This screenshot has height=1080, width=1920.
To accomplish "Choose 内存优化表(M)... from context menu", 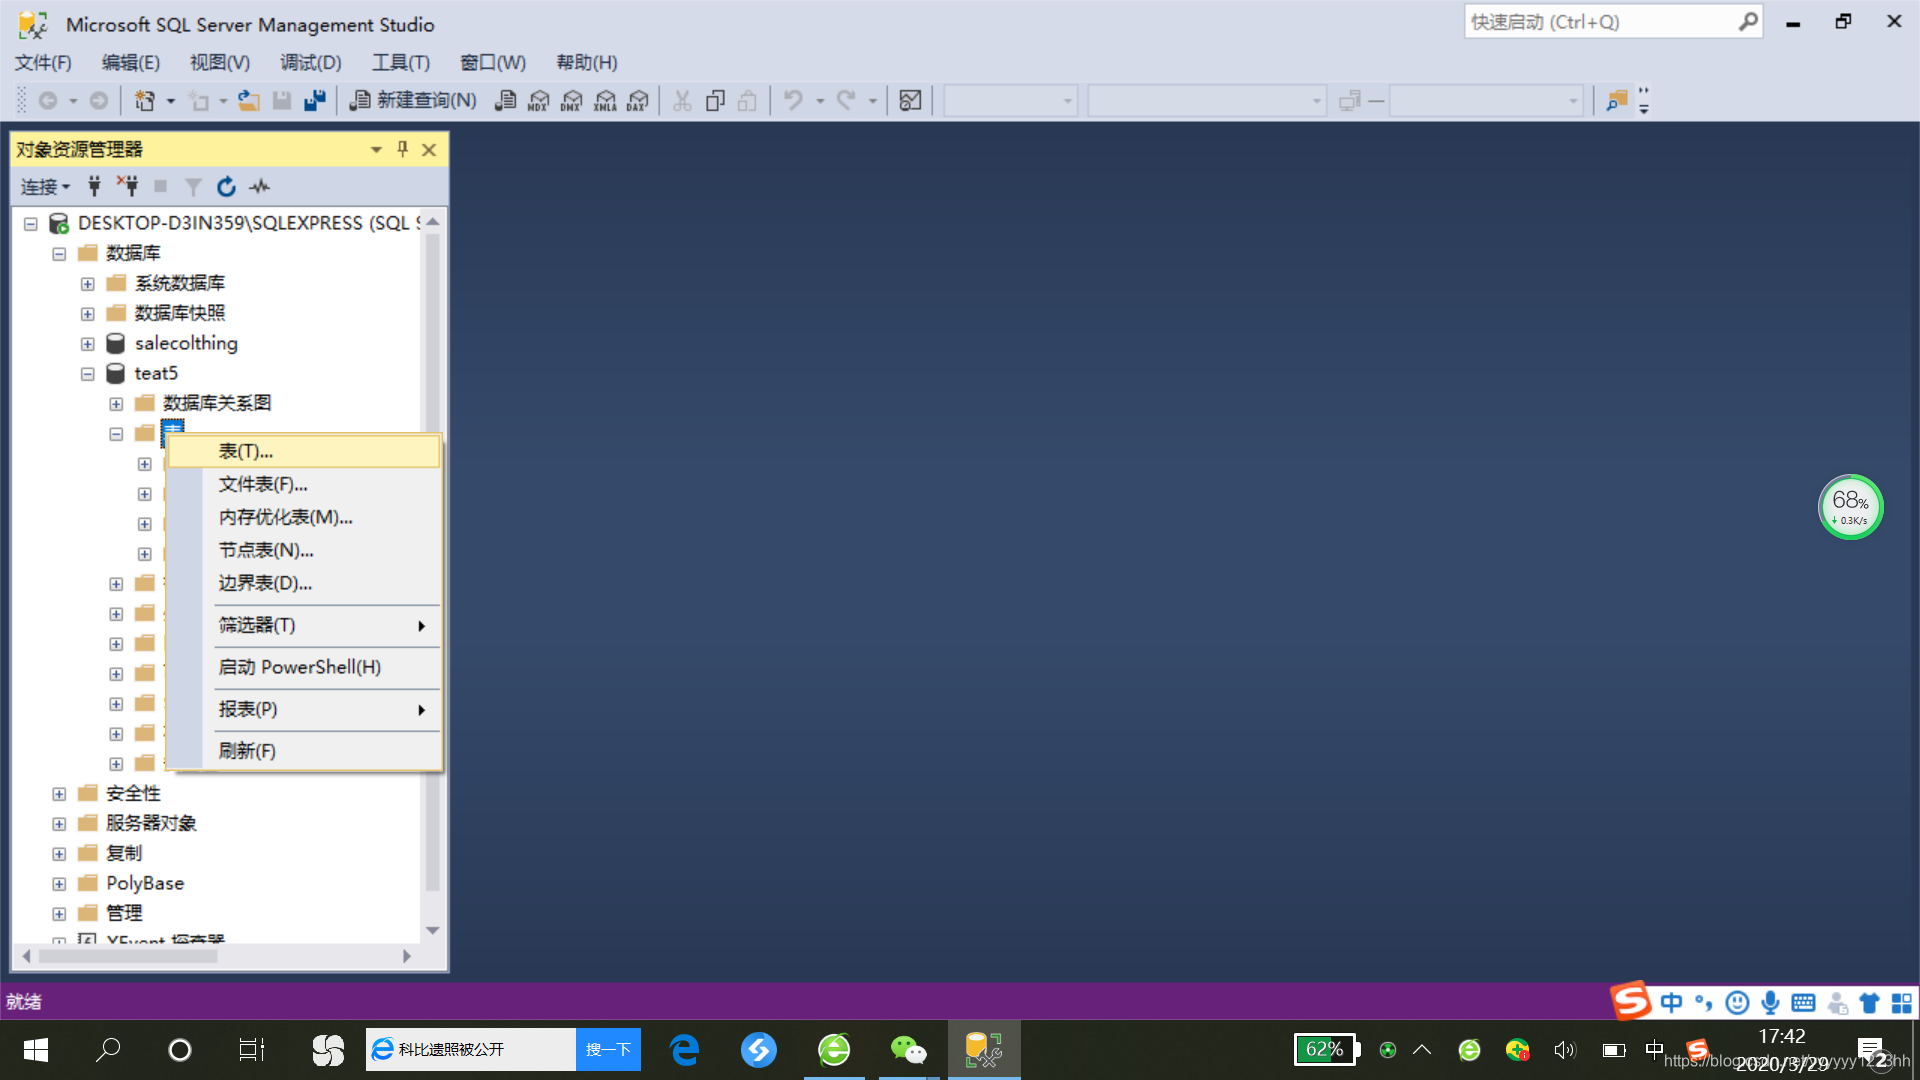I will 304,517.
